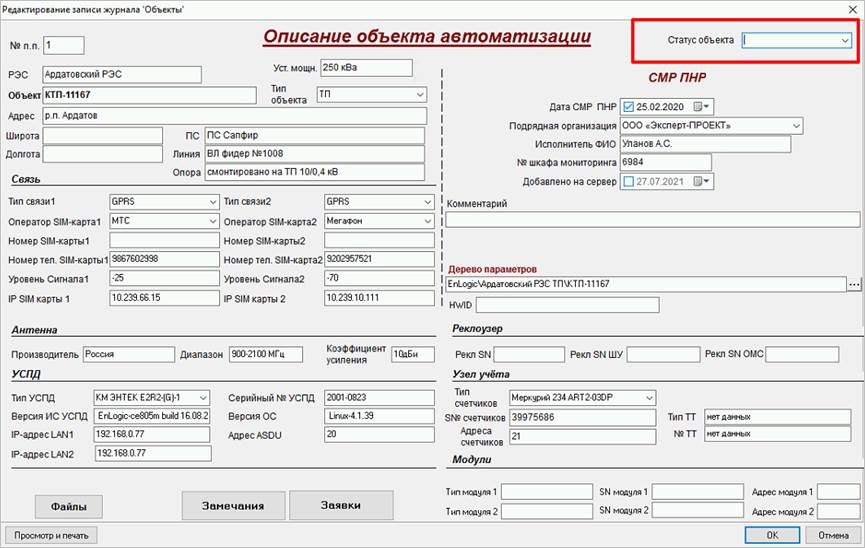865x548 pixels.
Task: Expand Тип связи1 GPRS dropdown
Action: click(x=213, y=202)
